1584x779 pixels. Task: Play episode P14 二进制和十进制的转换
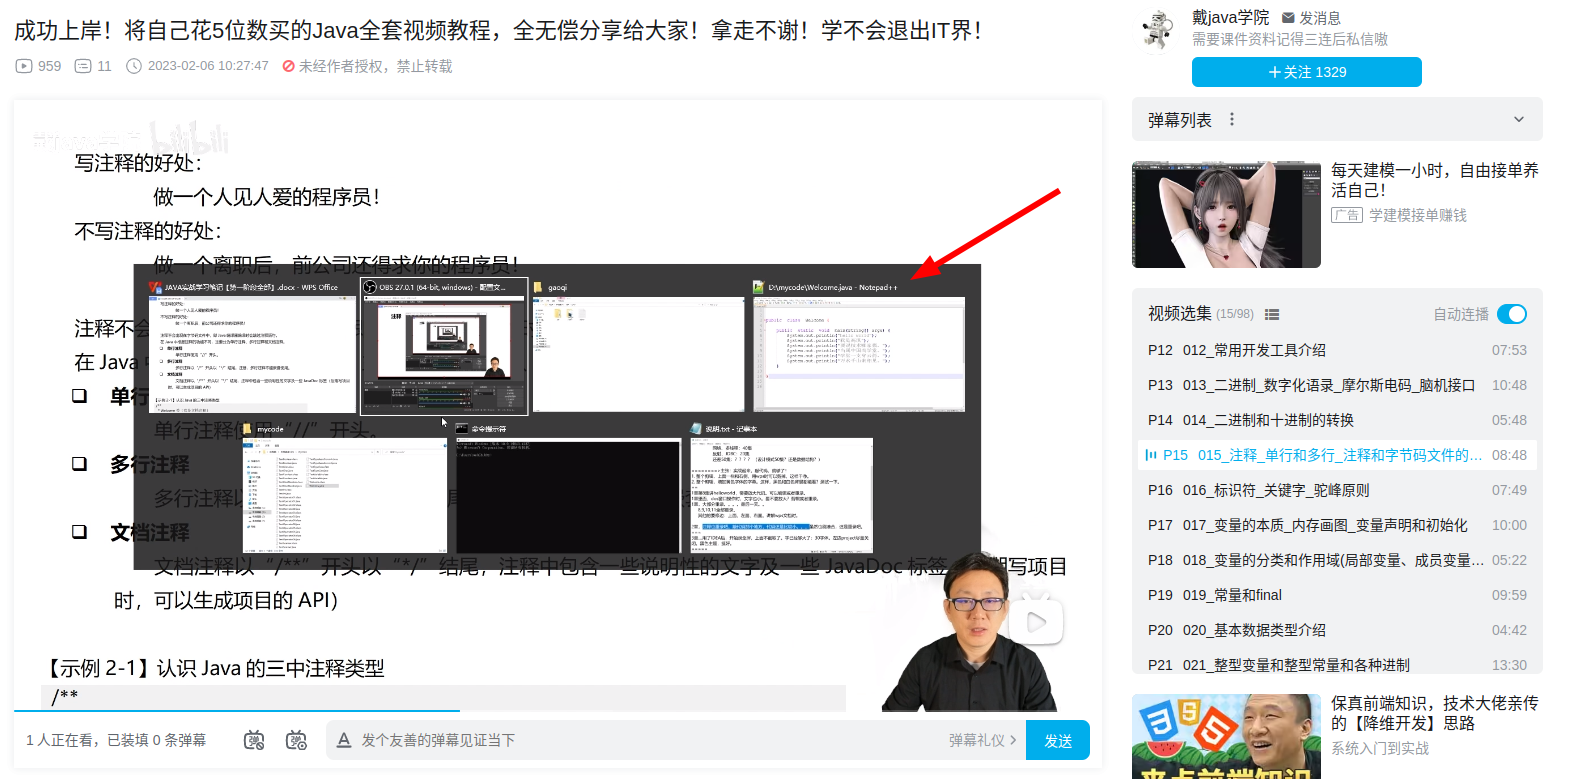click(1337, 420)
